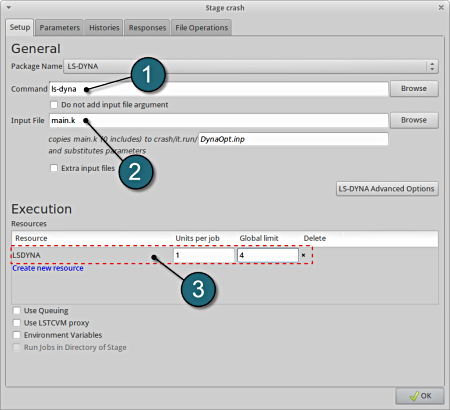Enable Do not add input file argument
Viewport: 450px width, 410px height.
[54, 105]
